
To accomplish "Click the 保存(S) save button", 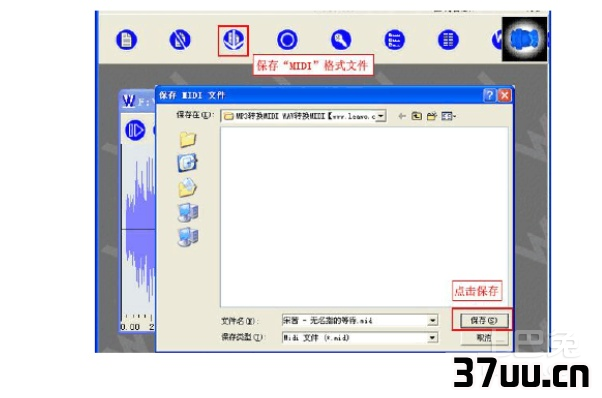I will 484,320.
